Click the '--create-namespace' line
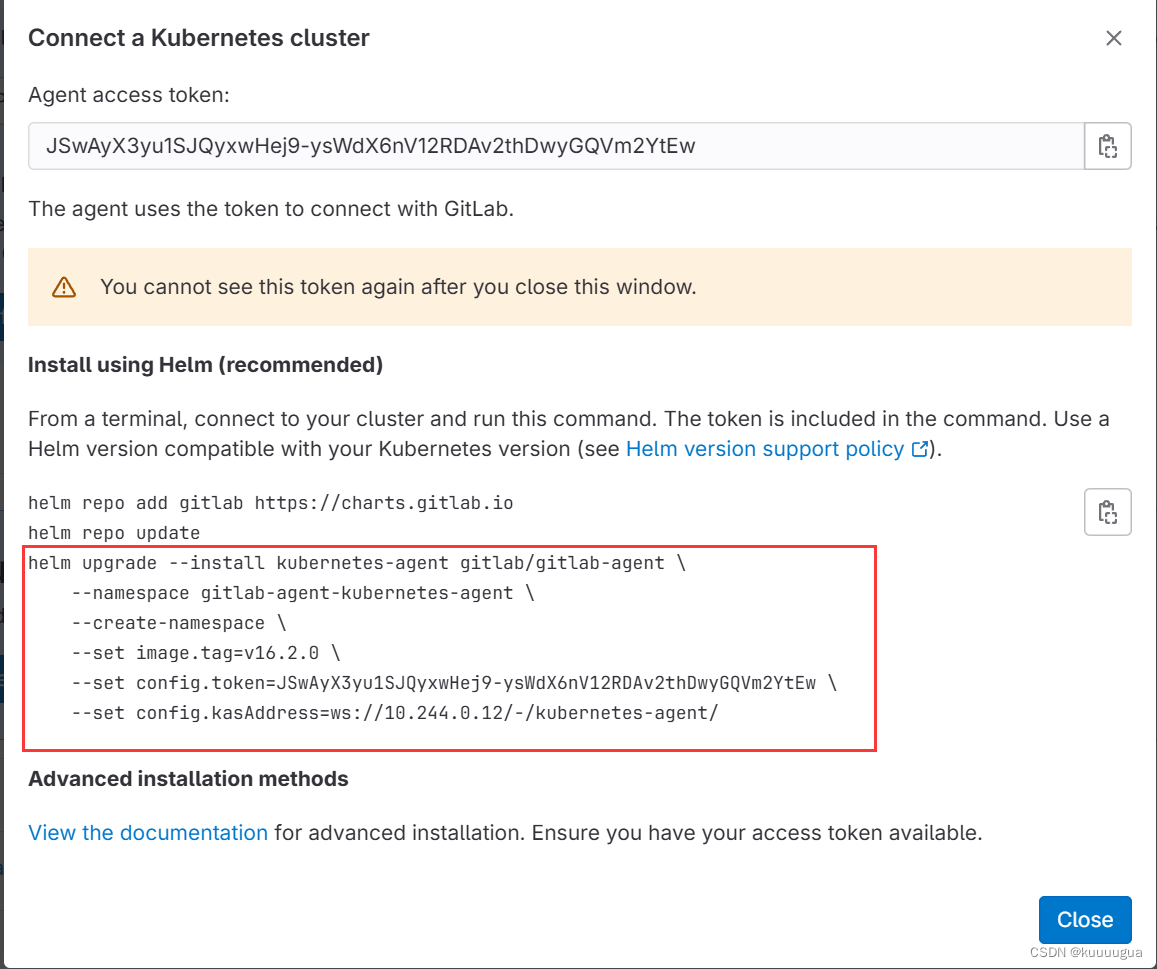Screen dimensions: 1157x969 (179, 623)
